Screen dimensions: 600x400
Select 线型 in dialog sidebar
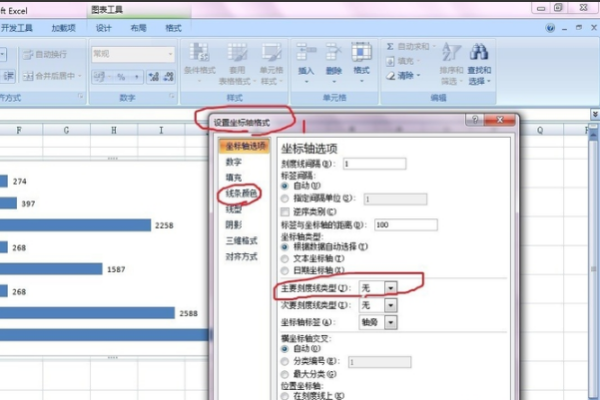[x=234, y=209]
